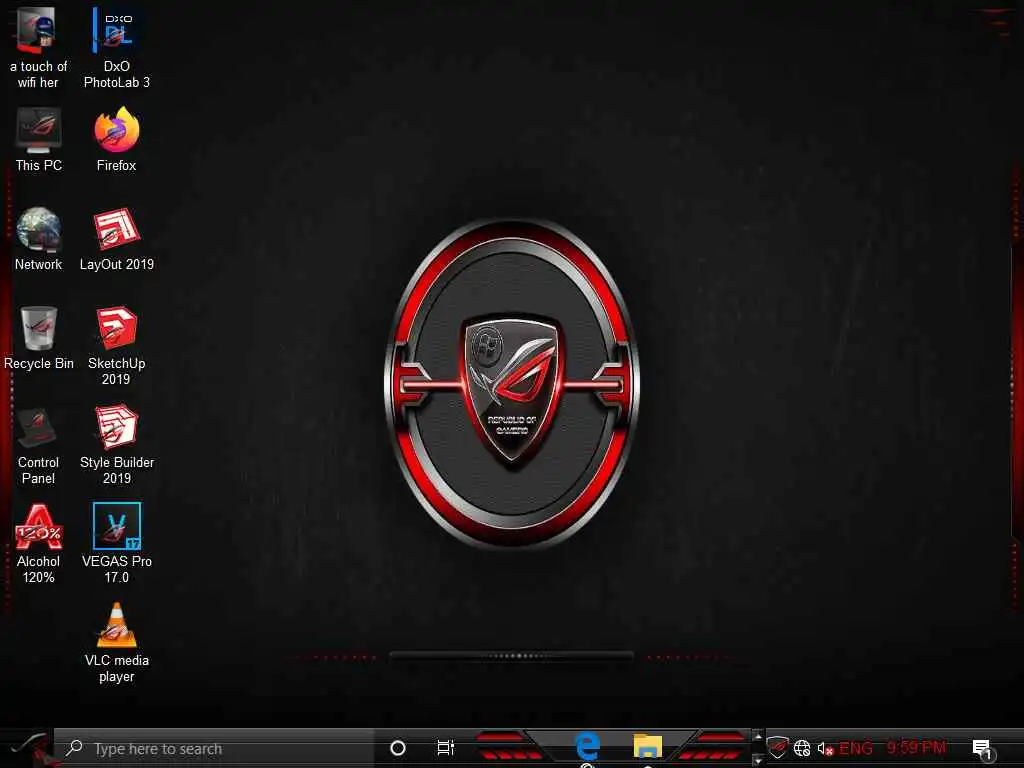Open the clock showing 9:59 PM
This screenshot has width=1024, height=768.
pyautogui.click(x=916, y=747)
